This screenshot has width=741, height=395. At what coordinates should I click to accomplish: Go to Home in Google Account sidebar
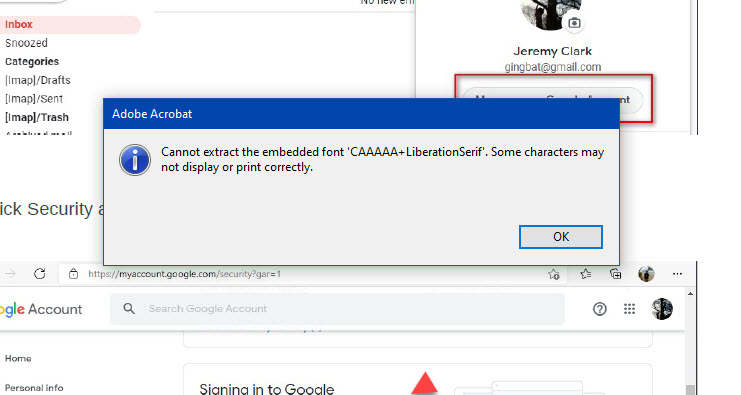point(18,358)
